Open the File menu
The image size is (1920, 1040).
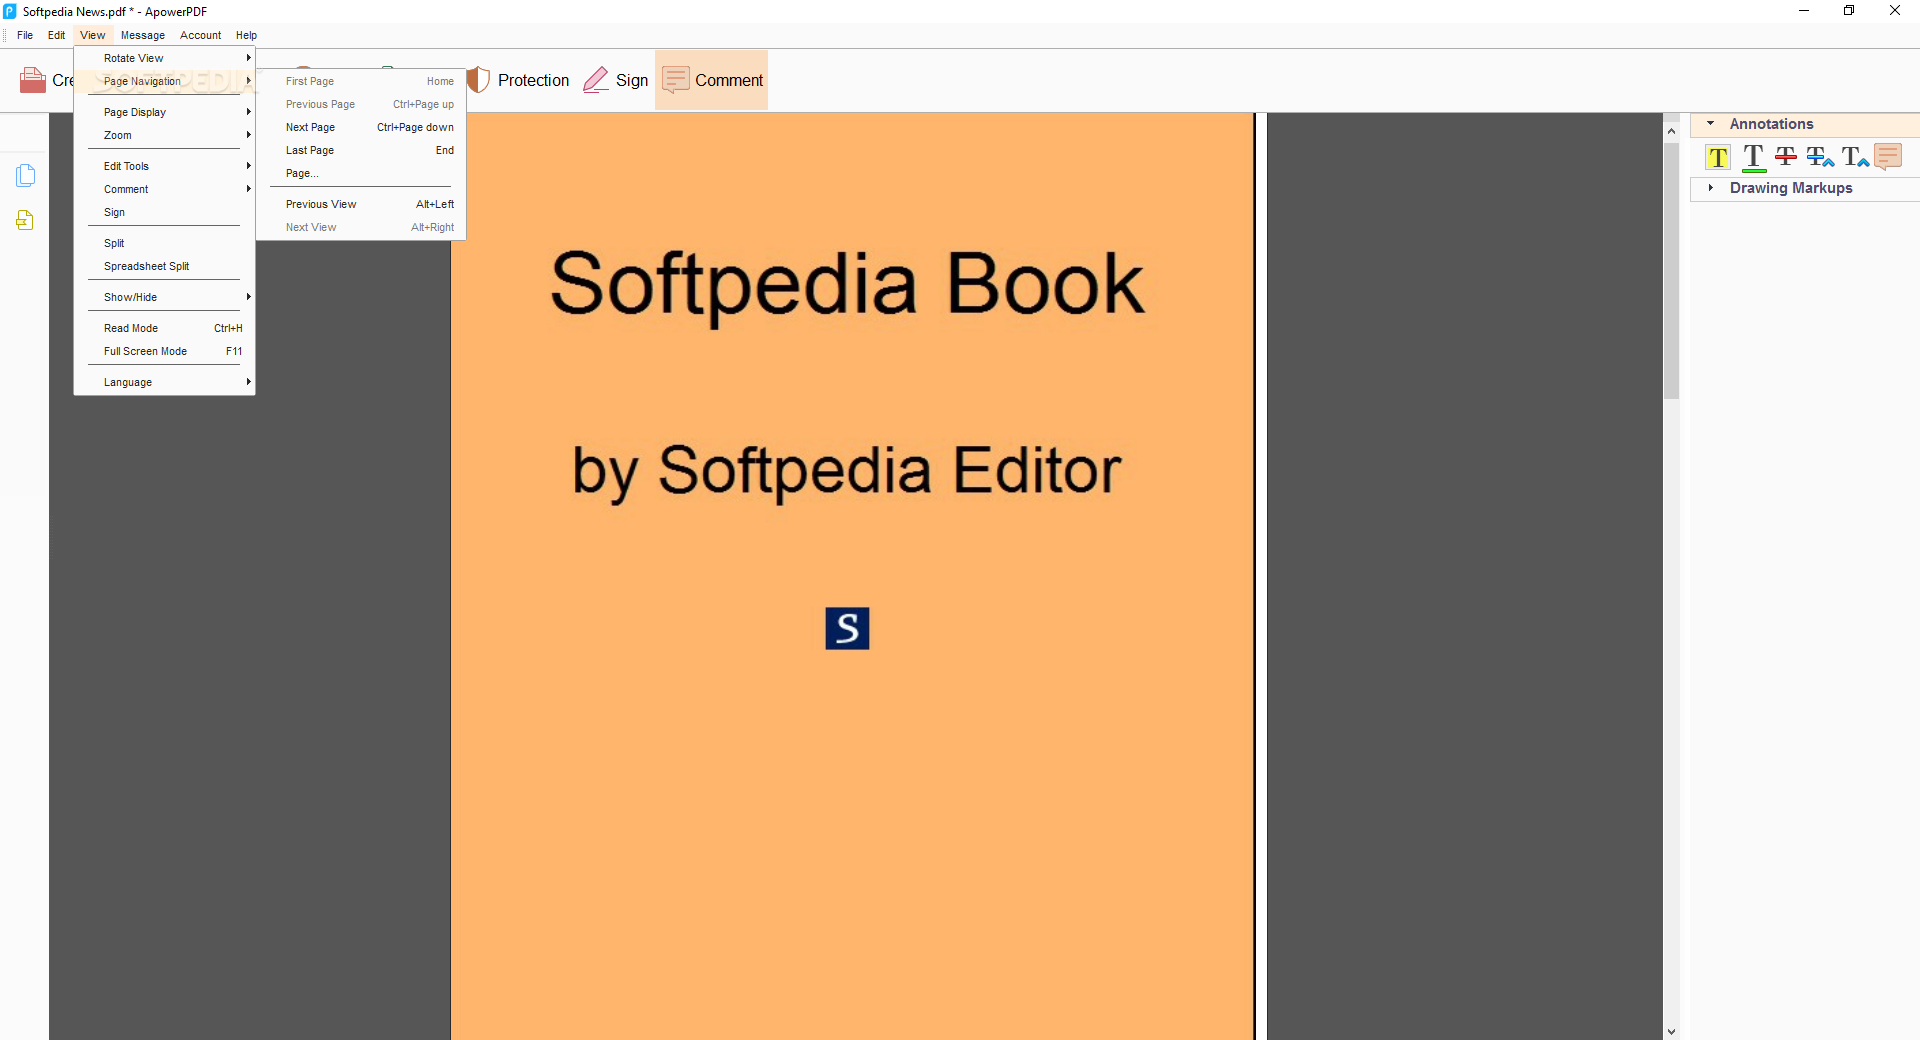coord(25,35)
